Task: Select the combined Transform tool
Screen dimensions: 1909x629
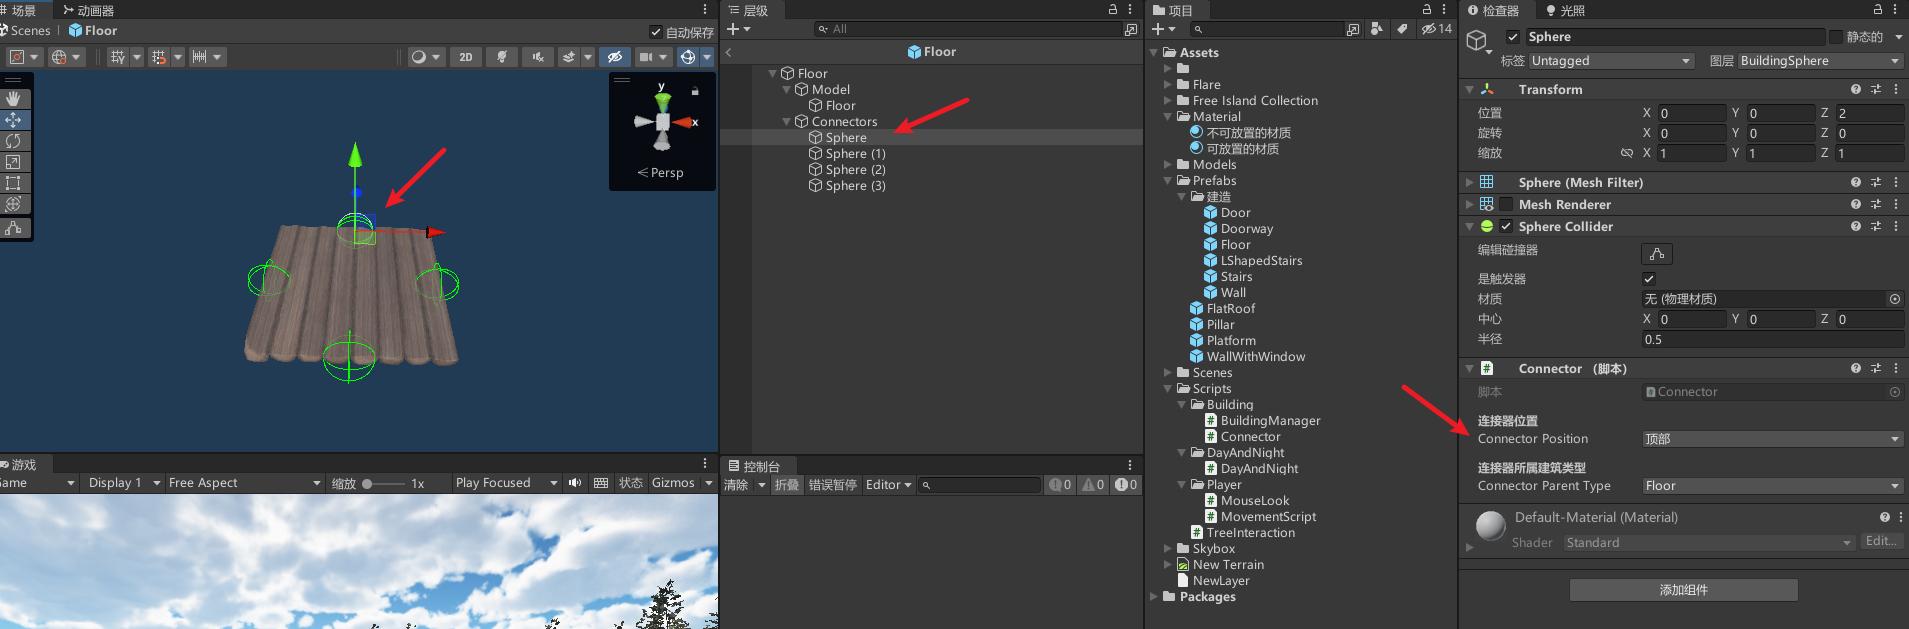Action: tap(13, 204)
